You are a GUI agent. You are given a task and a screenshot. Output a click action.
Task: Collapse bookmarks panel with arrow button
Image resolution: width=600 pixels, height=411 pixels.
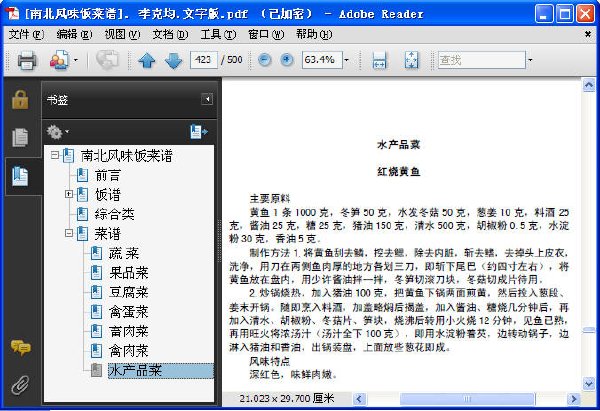207,99
